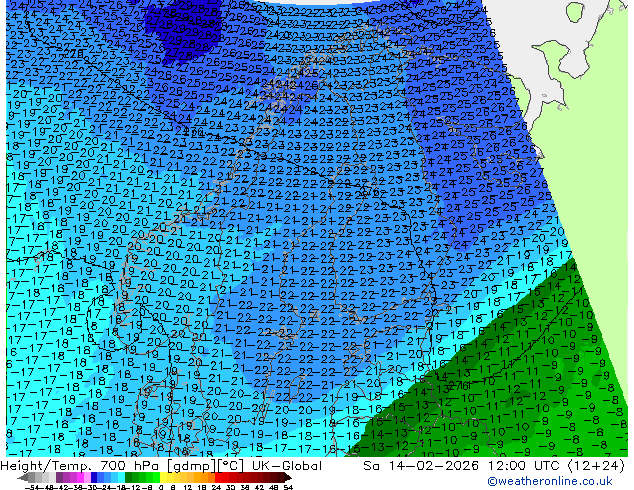Click the gray left arrow end of color scale

tap(22, 478)
